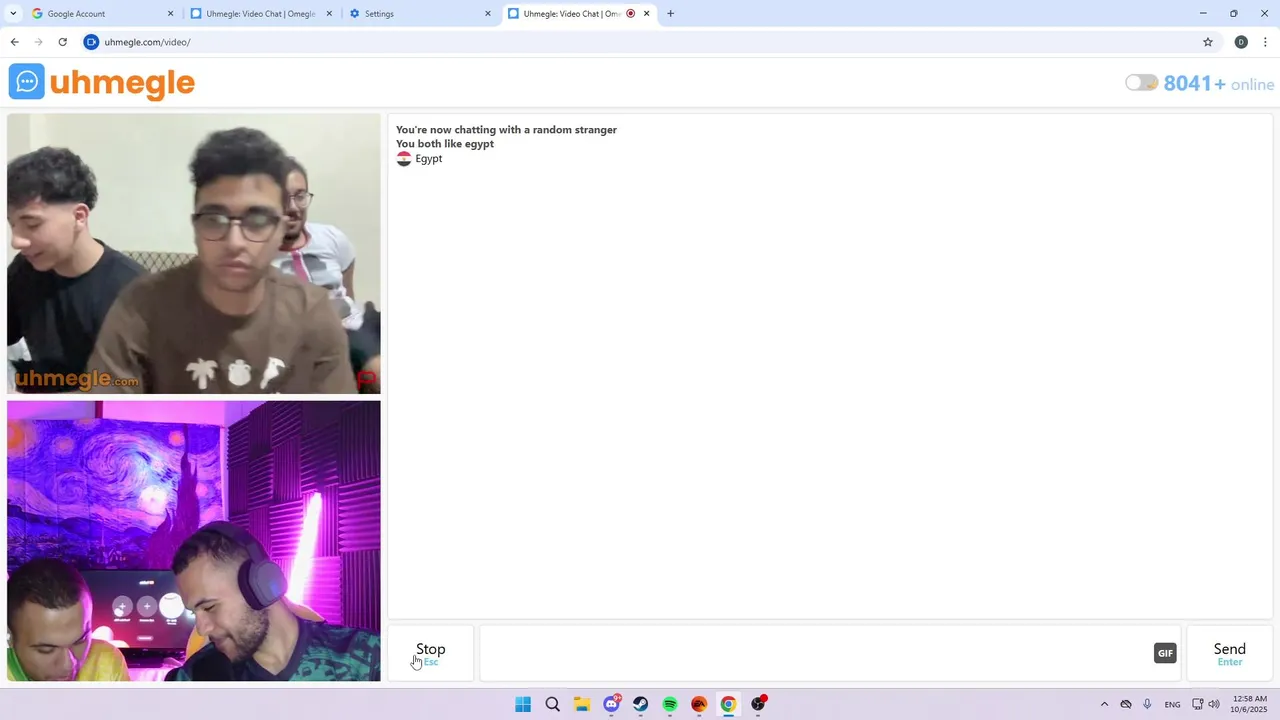Open Discord from the taskbar

[x=611, y=704]
